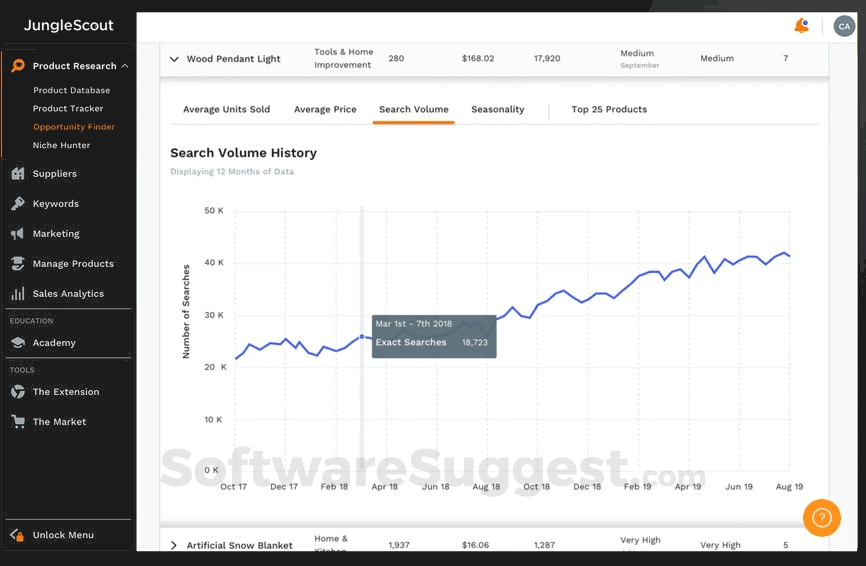The image size is (866, 566).
Task: Click the notification bell icon
Action: pos(801,26)
